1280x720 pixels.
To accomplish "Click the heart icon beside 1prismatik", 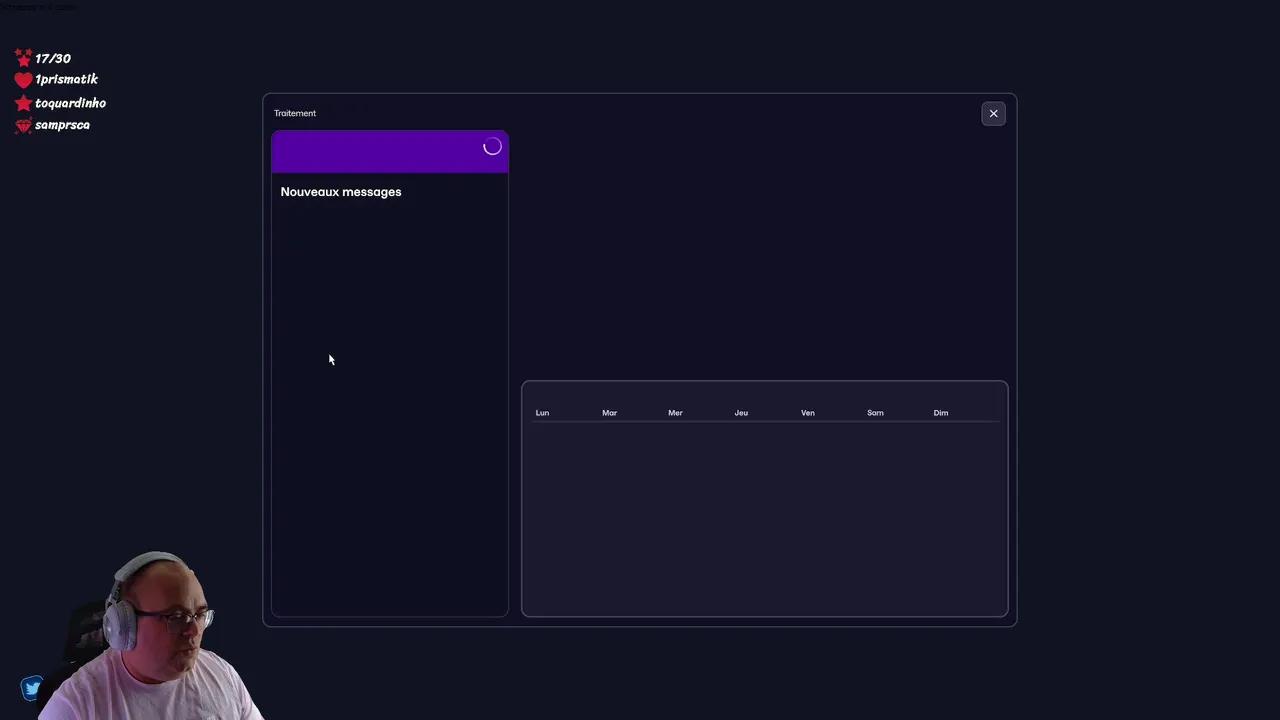I will point(23,80).
